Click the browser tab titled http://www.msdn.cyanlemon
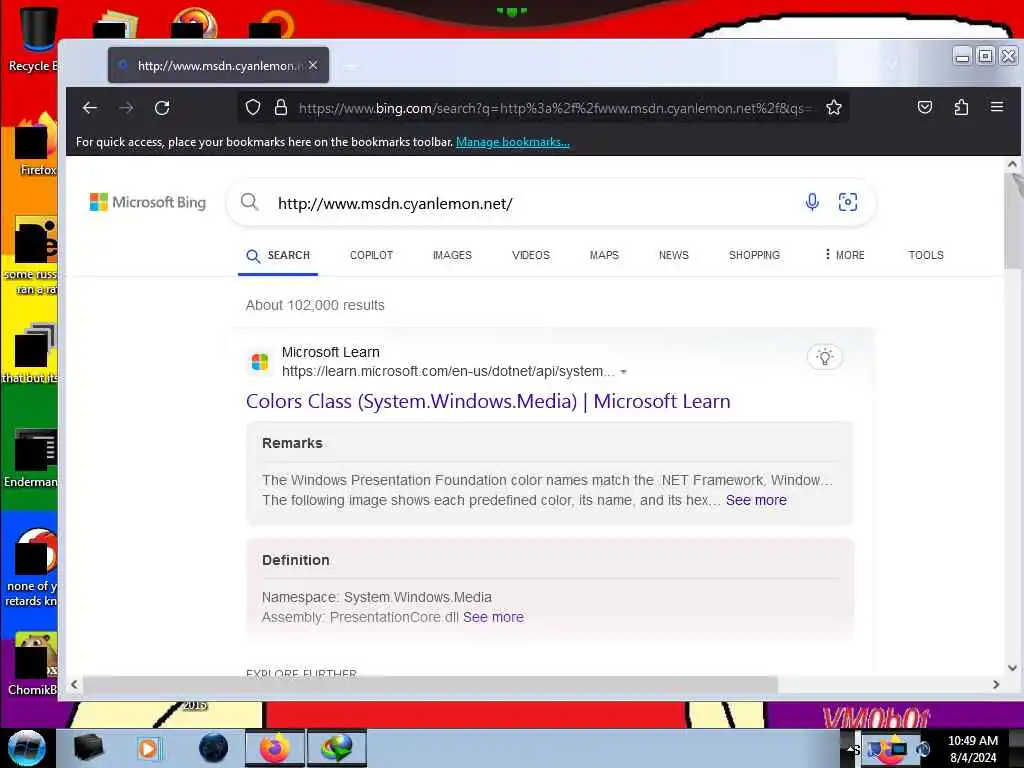The height and width of the screenshot is (768, 1024). (218, 65)
